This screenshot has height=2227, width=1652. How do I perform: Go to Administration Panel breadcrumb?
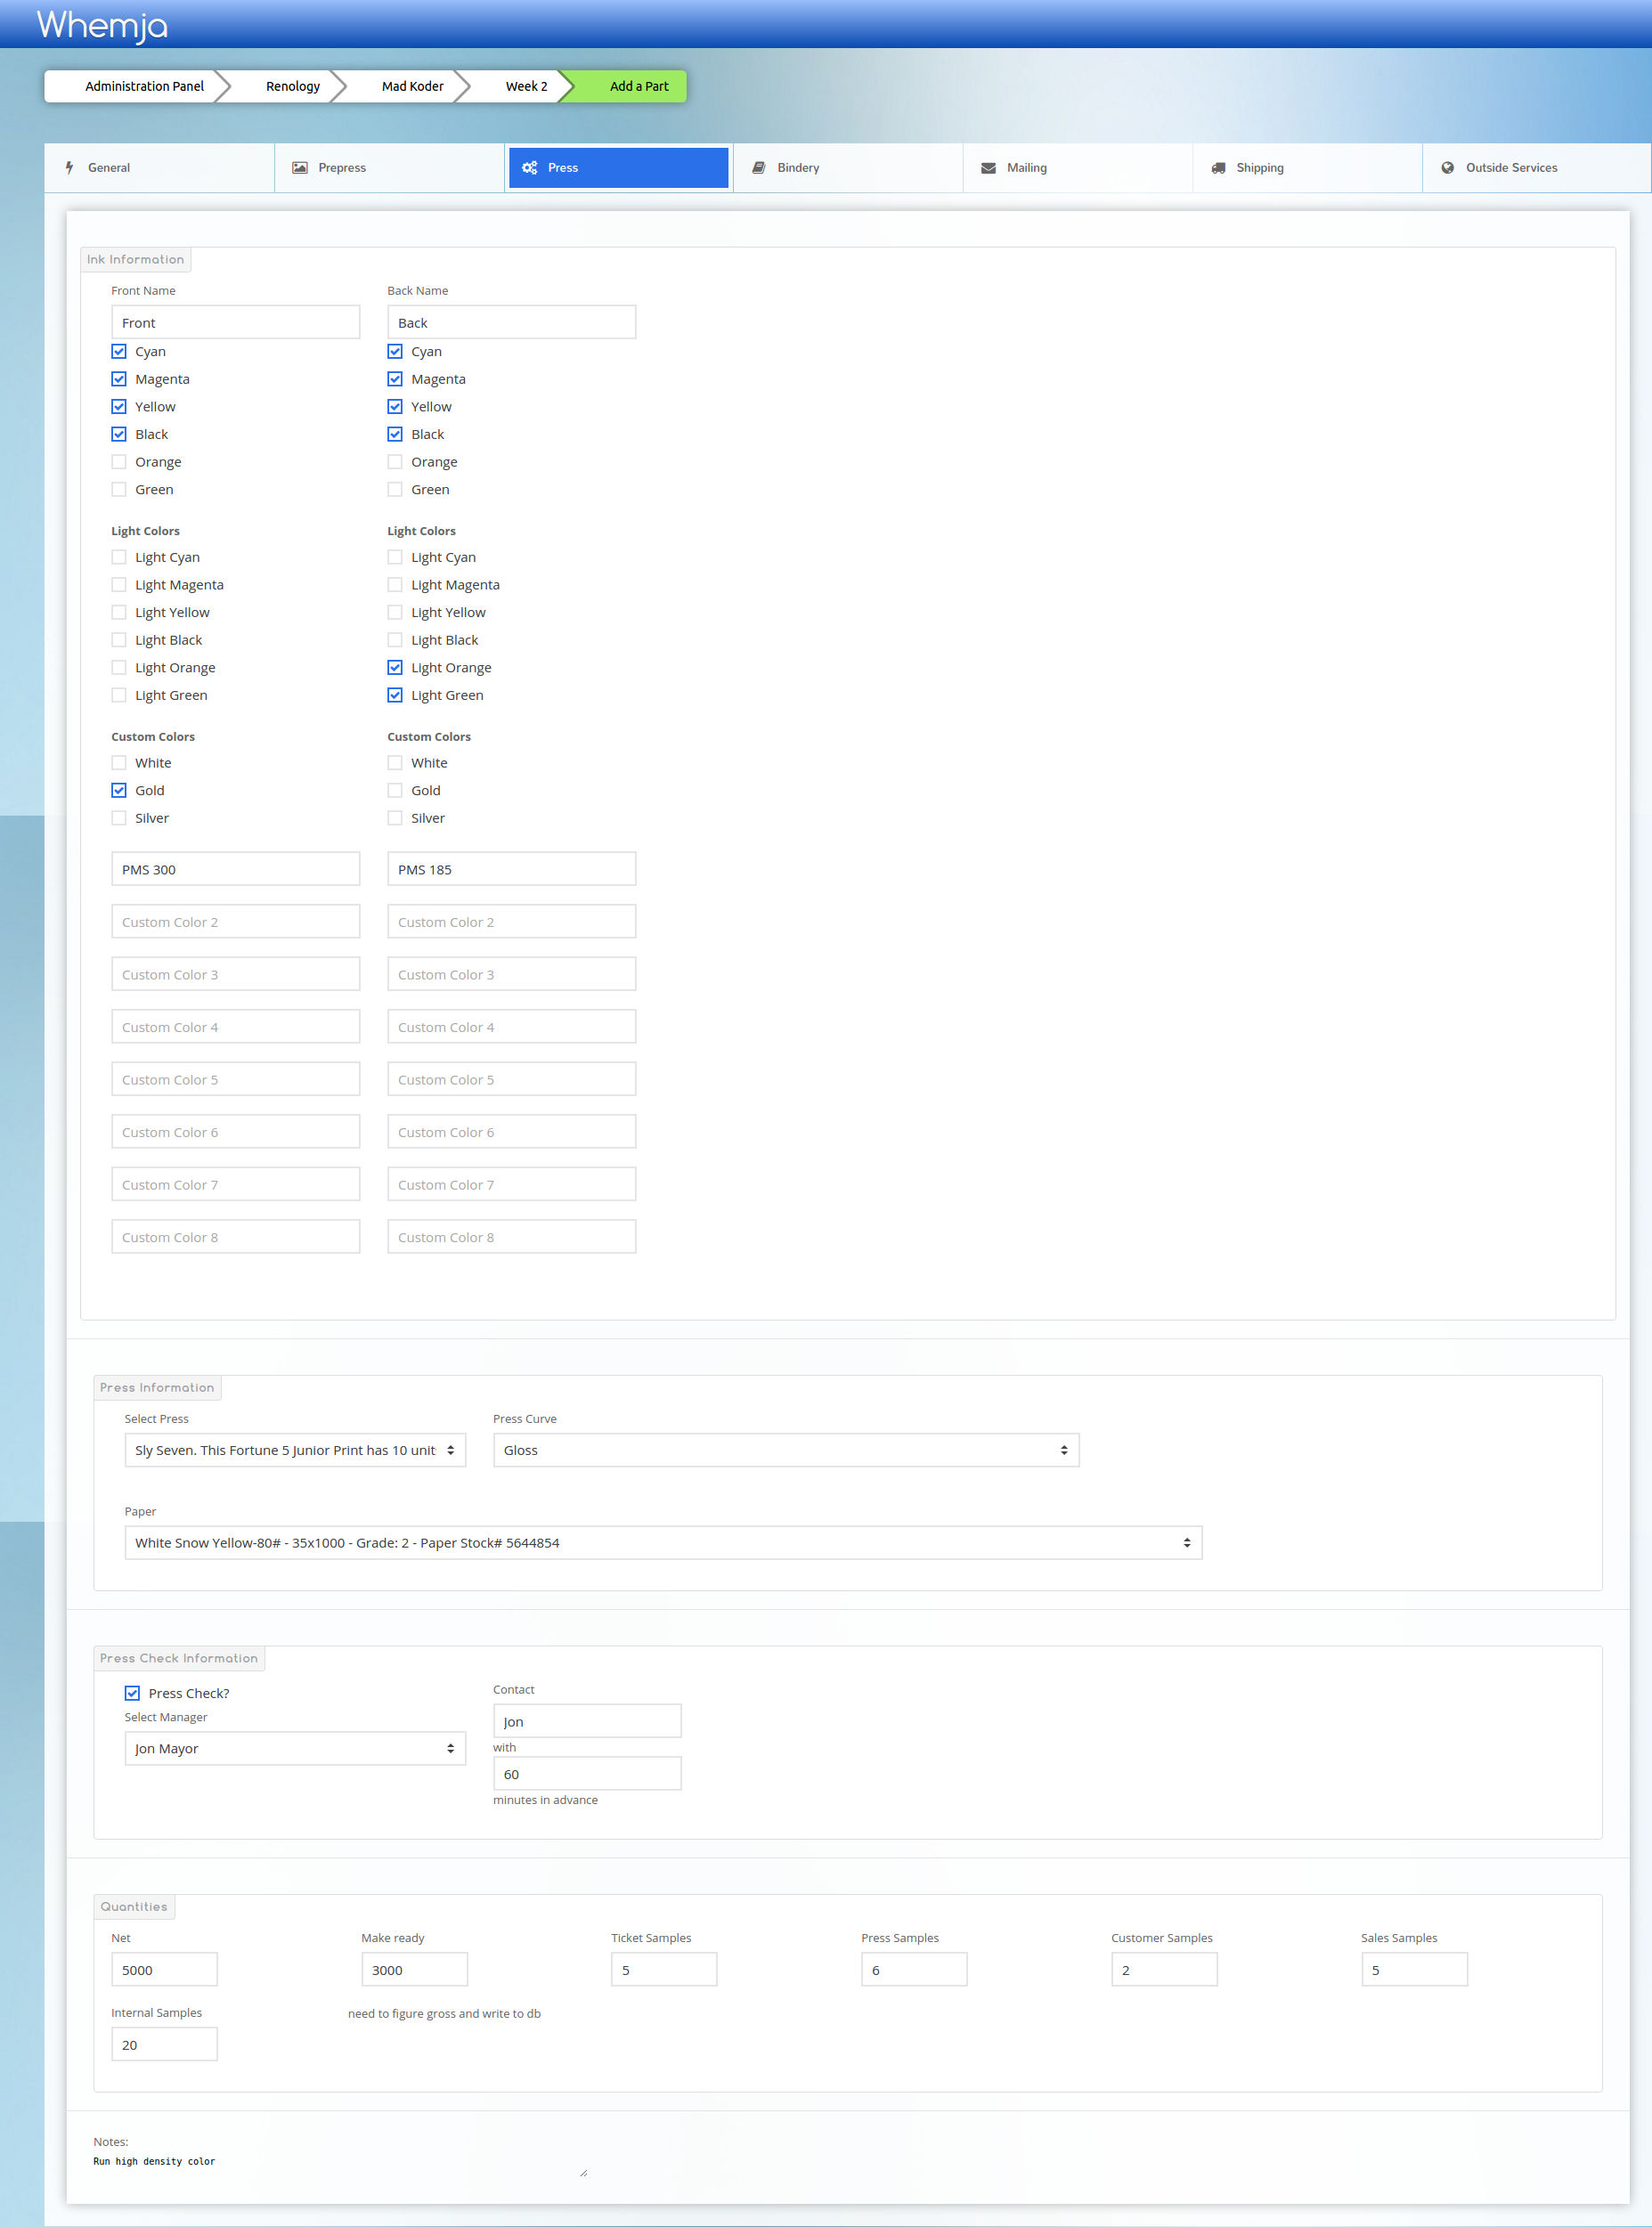pyautogui.click(x=144, y=86)
